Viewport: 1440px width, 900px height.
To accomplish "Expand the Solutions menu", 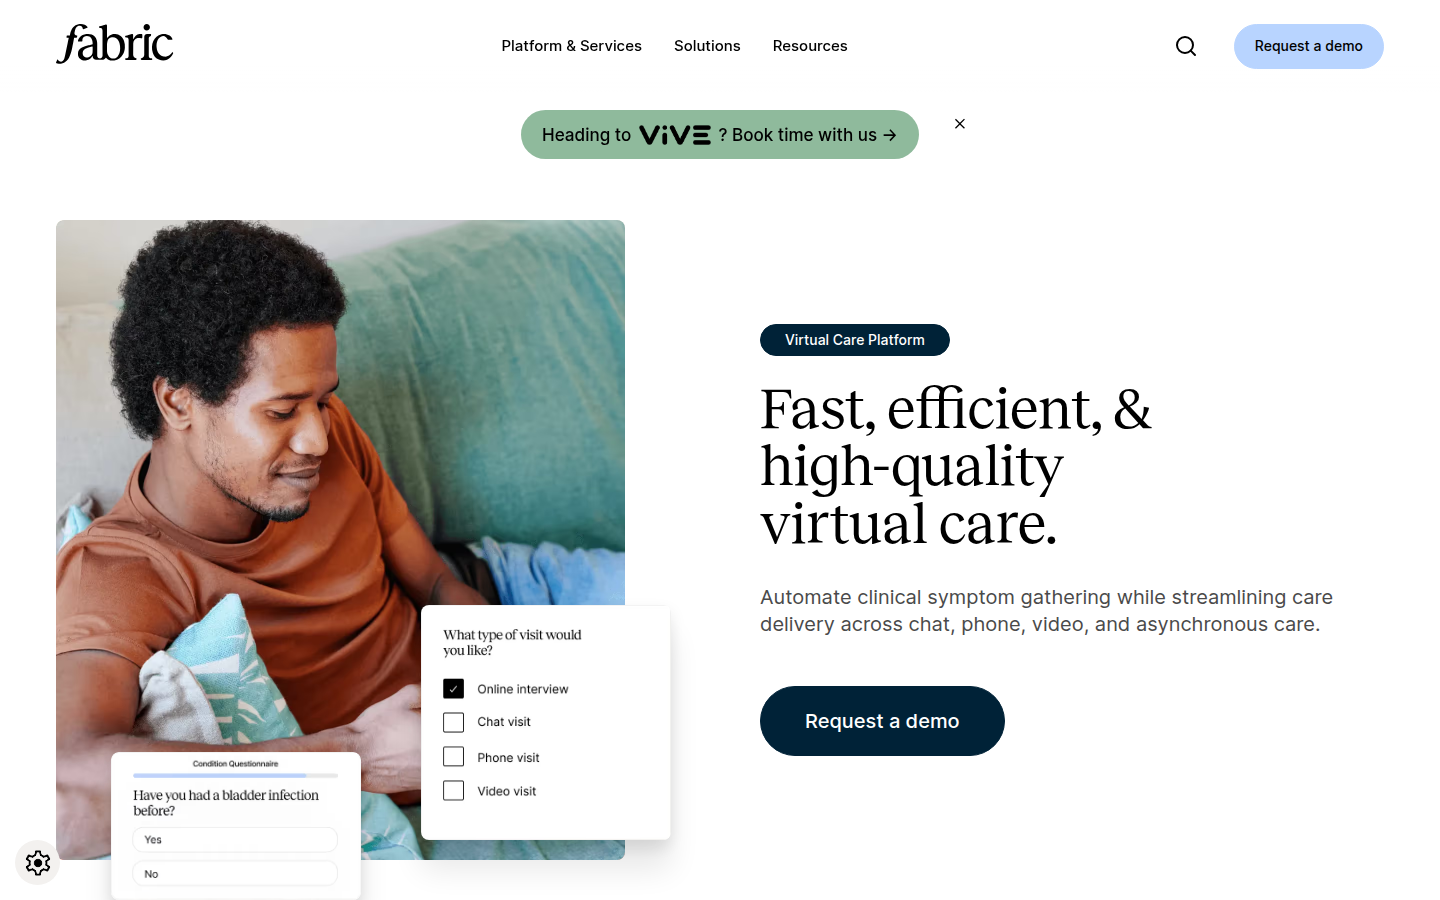I will (x=707, y=46).
